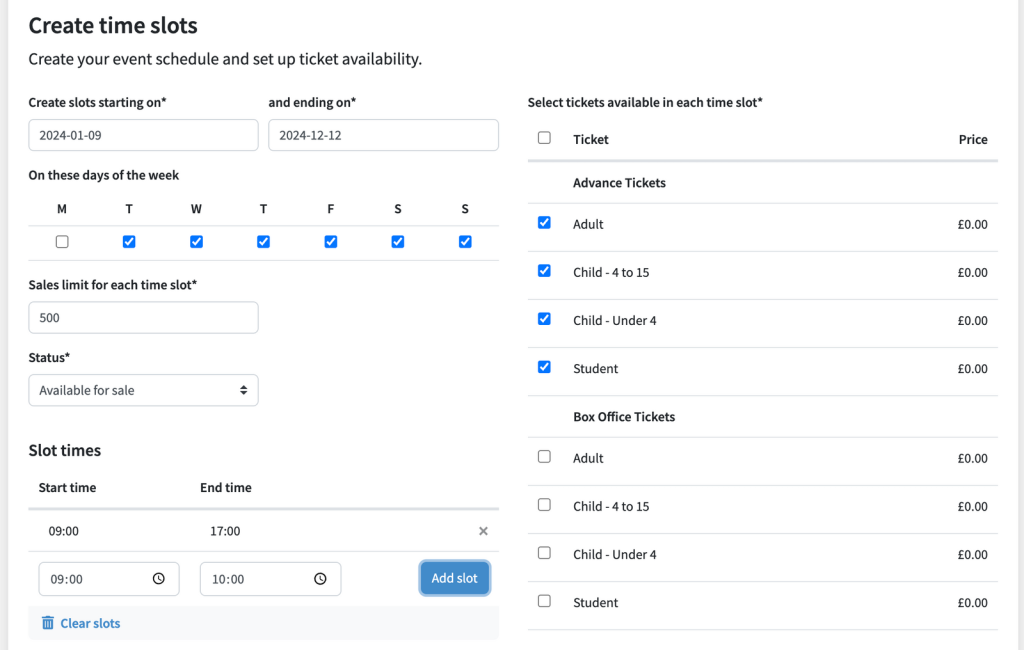The width and height of the screenshot is (1024, 650).
Task: Uncheck Advance Tickets Adult checkbox
Action: (544, 223)
